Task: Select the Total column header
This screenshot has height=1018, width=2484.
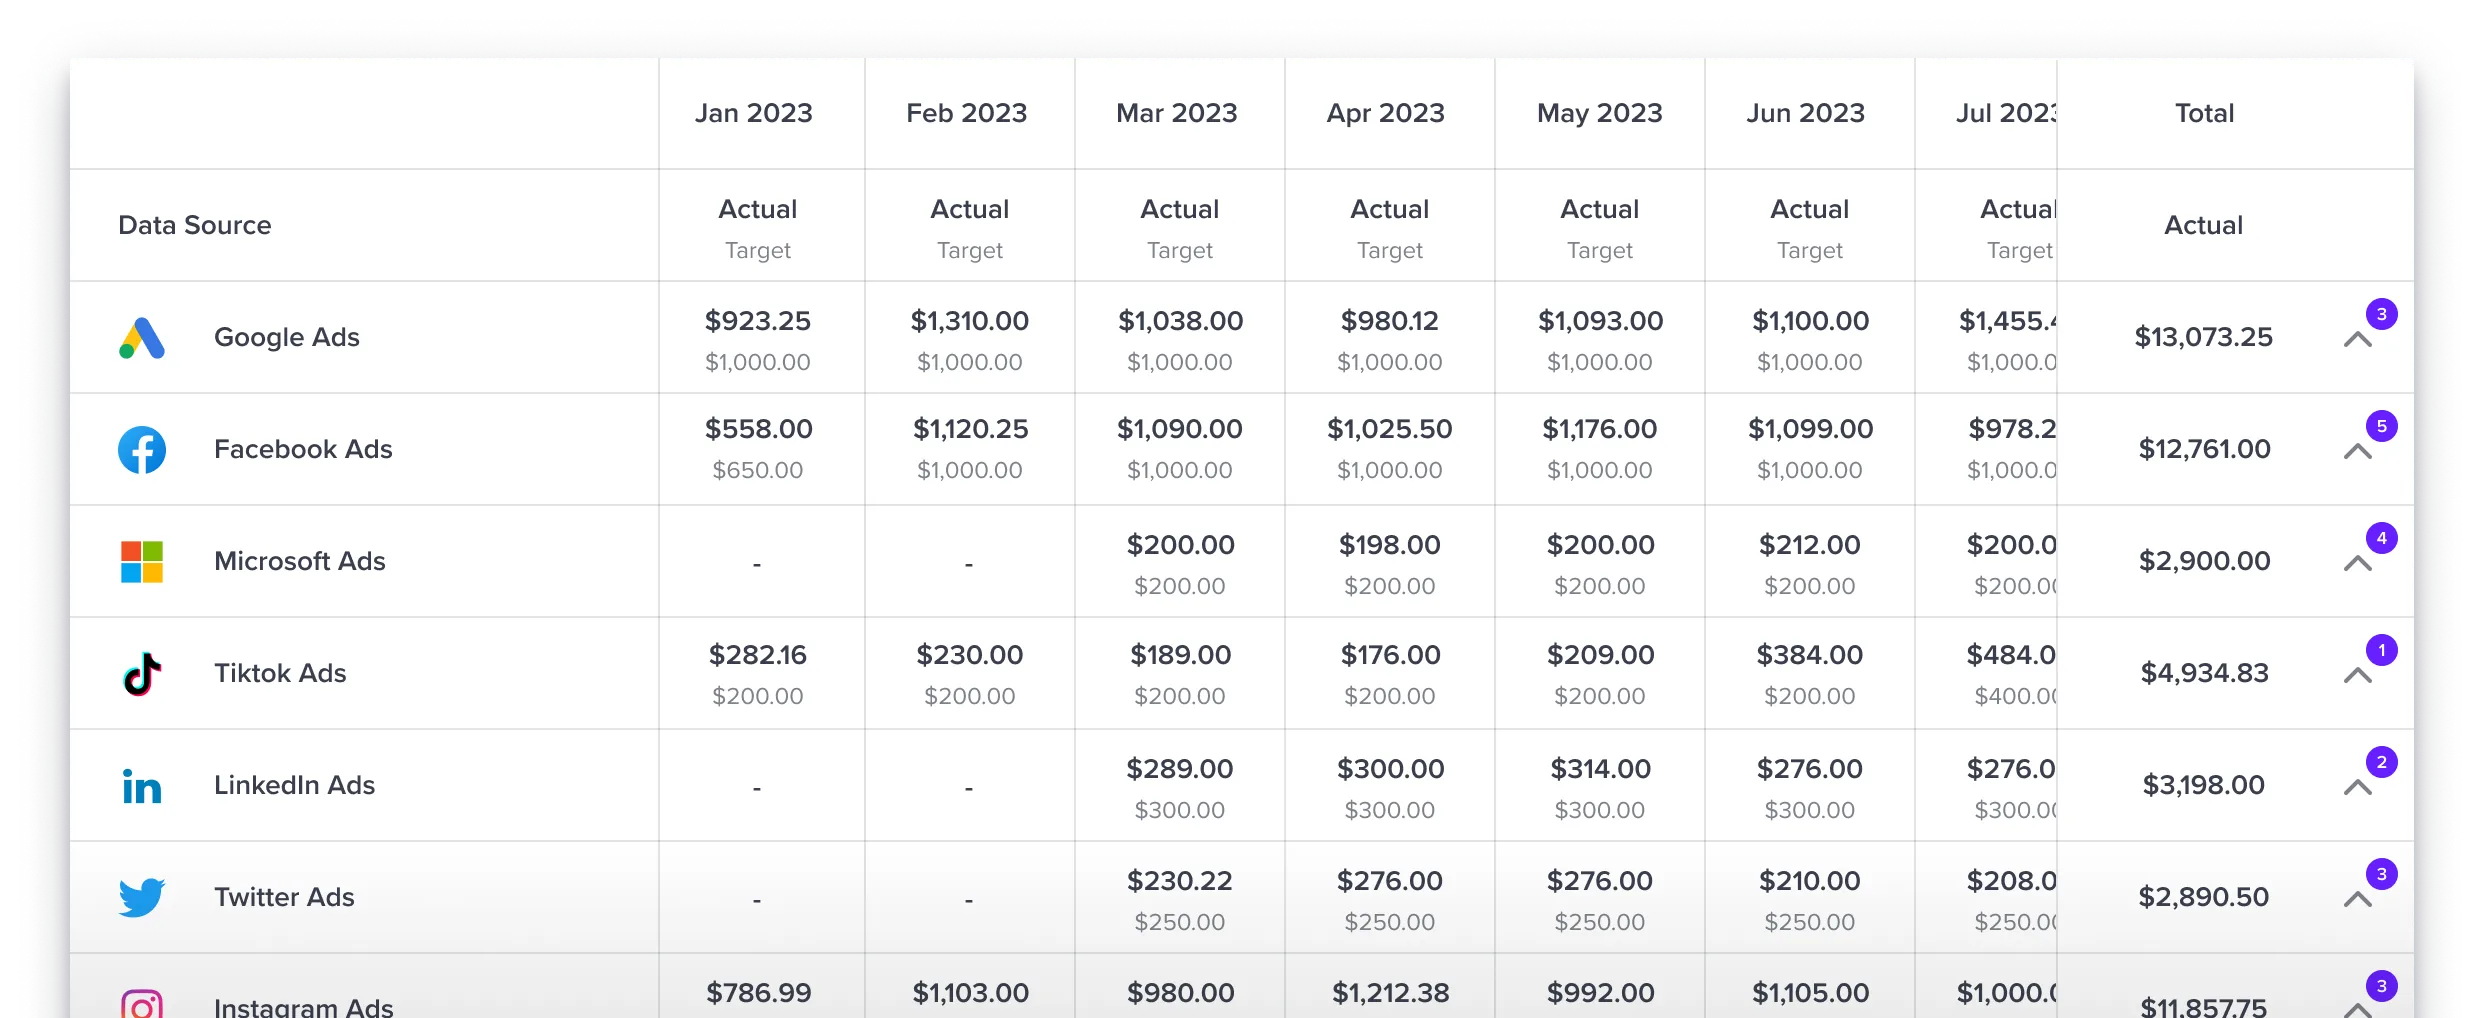Action: 2204,113
